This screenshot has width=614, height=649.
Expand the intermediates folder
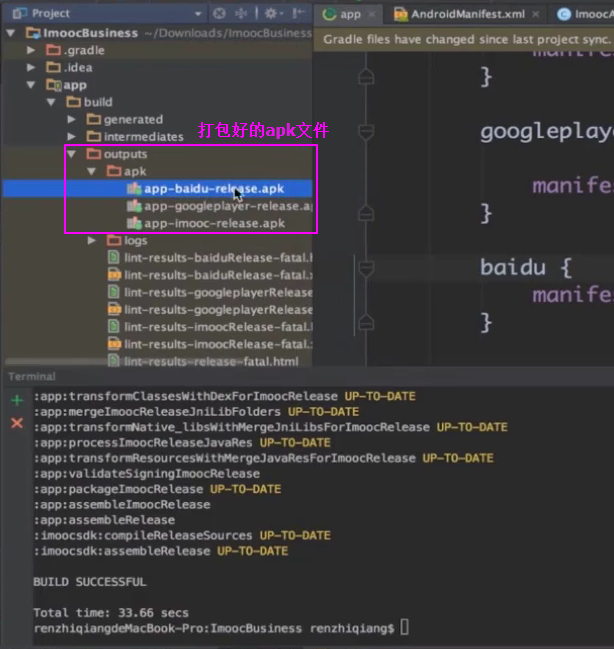click(71, 137)
